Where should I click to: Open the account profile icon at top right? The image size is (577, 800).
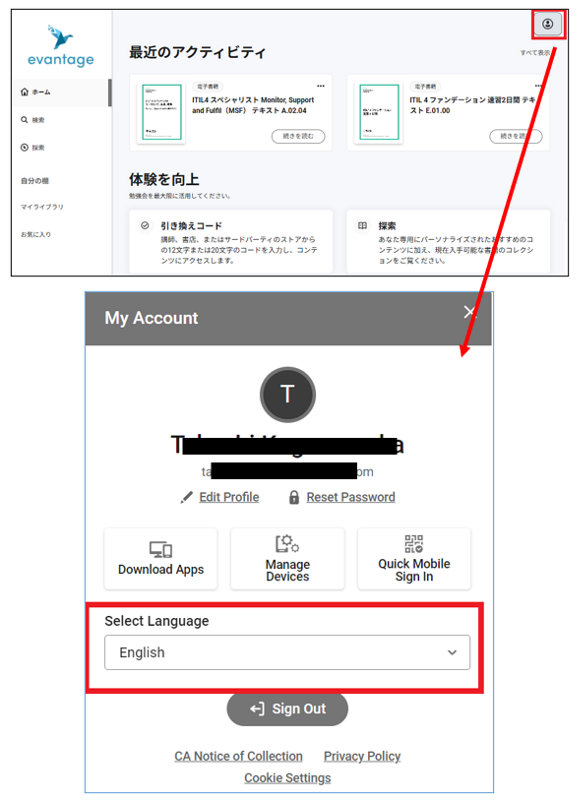click(x=547, y=24)
